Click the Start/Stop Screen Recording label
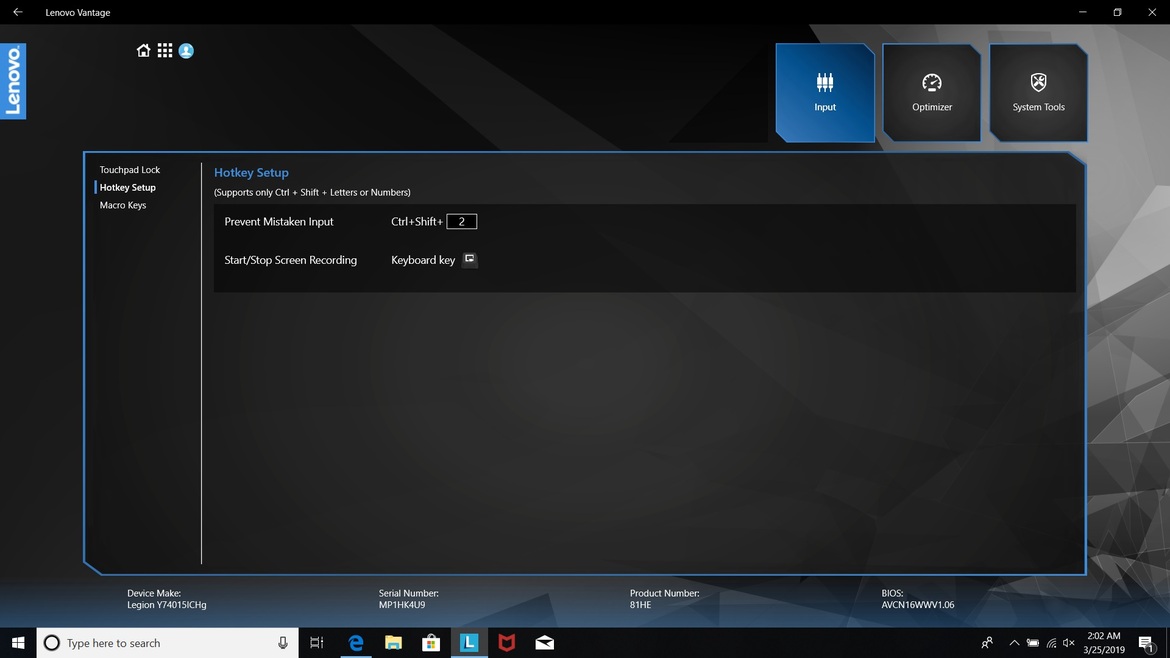Image resolution: width=1170 pixels, height=658 pixels. click(x=291, y=260)
